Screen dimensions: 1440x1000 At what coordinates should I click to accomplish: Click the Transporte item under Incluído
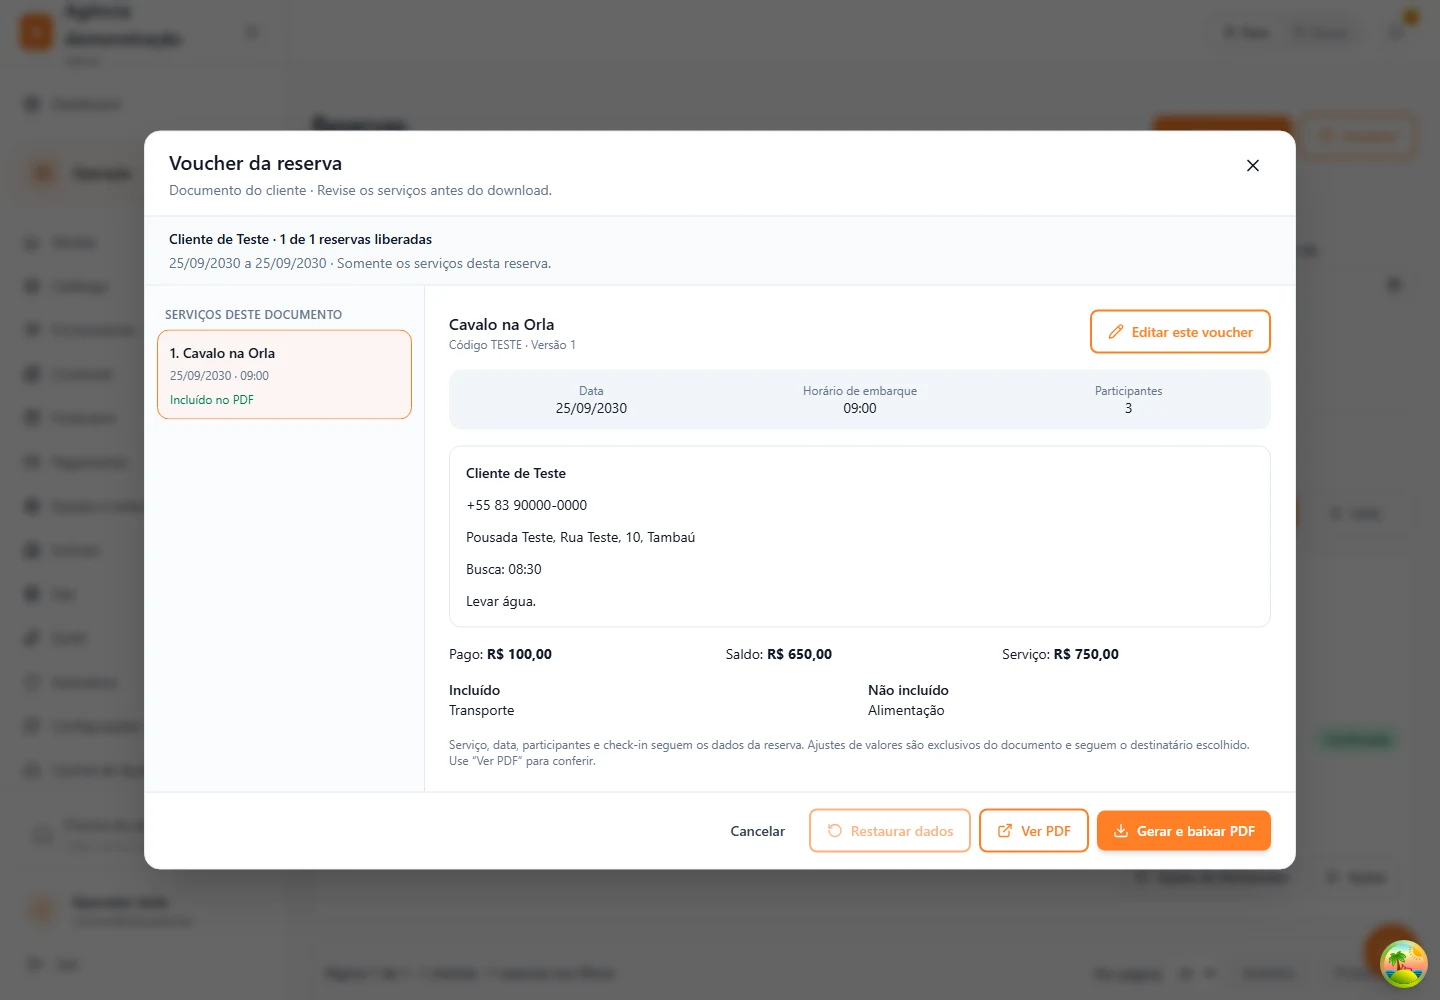tap(481, 710)
